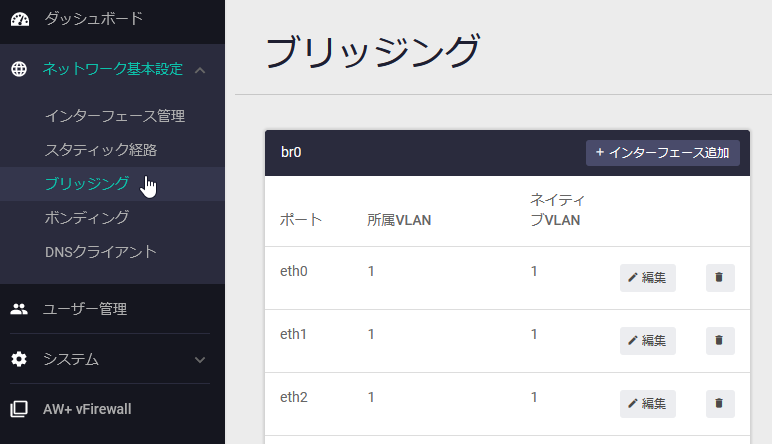Select ボンディング menu item
This screenshot has width=772, height=444.
coord(87,218)
